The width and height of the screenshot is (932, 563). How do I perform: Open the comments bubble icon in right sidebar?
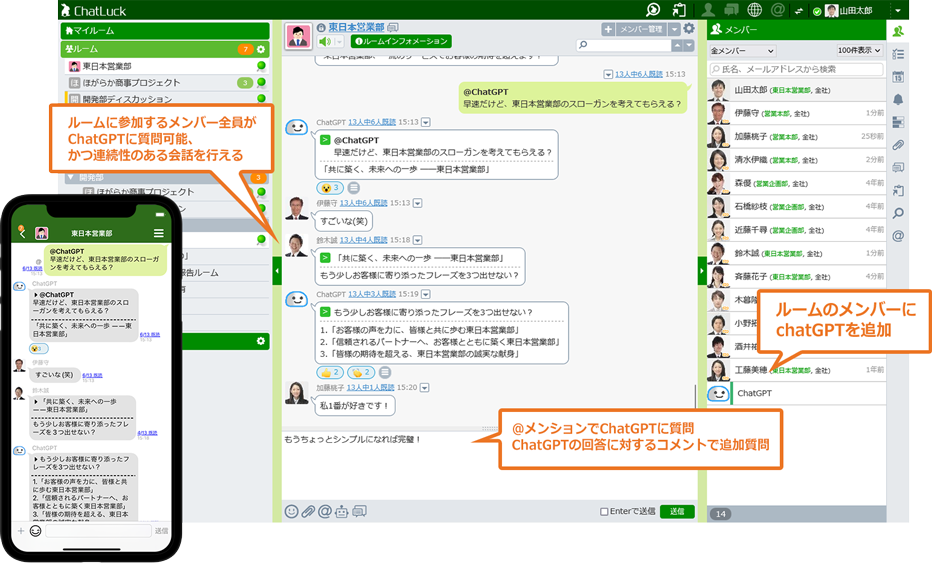click(x=898, y=167)
